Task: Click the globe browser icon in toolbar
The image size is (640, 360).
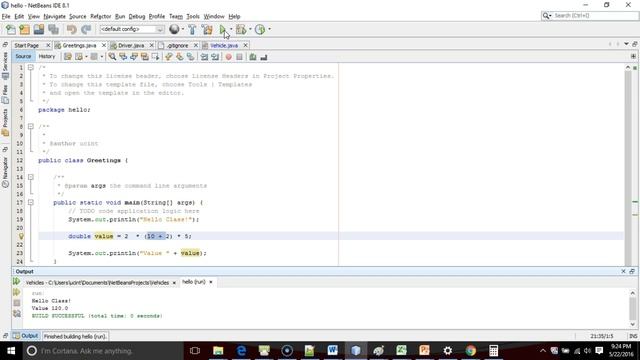Action: pos(174,29)
